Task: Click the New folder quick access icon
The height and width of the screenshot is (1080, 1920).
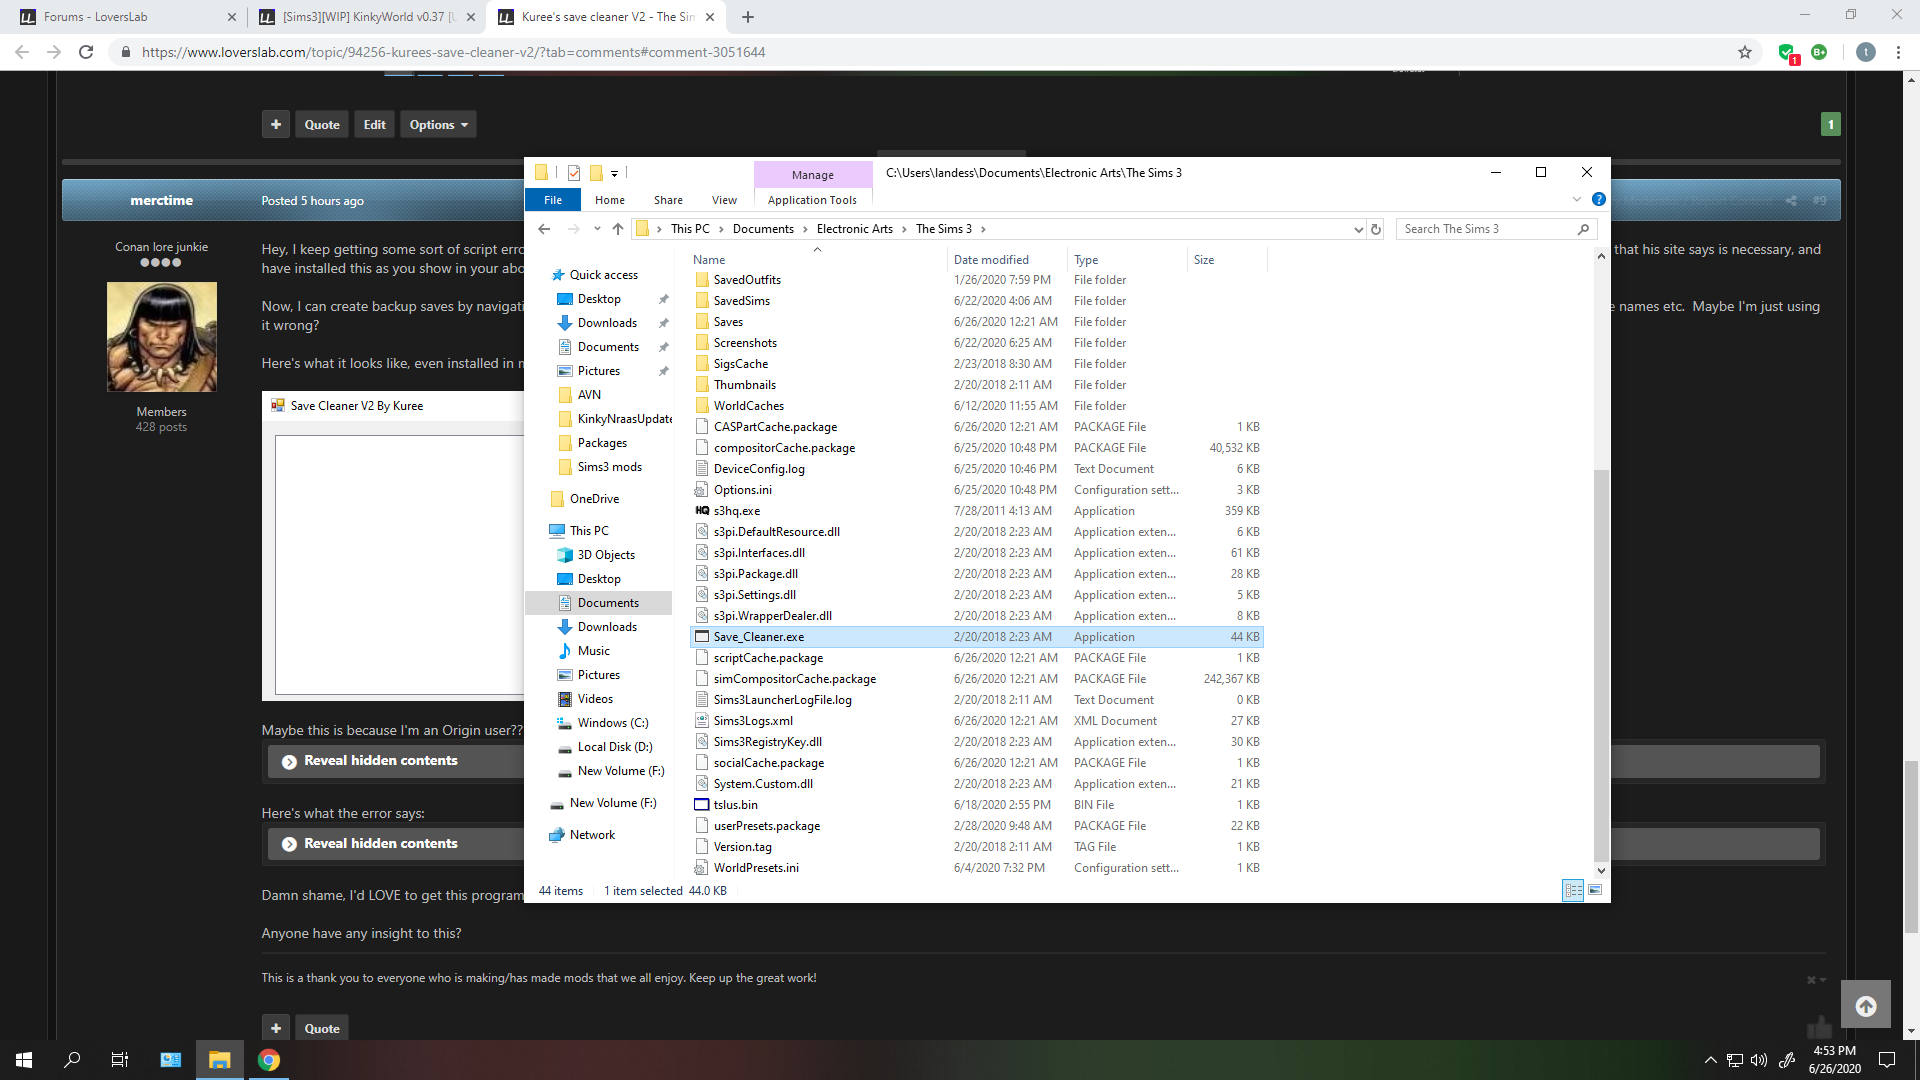Action: [596, 173]
